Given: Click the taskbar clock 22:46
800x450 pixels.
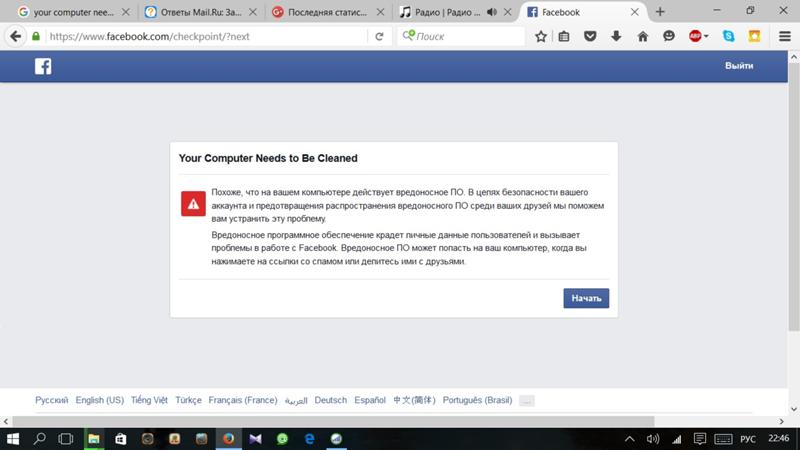Looking at the screenshot, I should (x=779, y=438).
